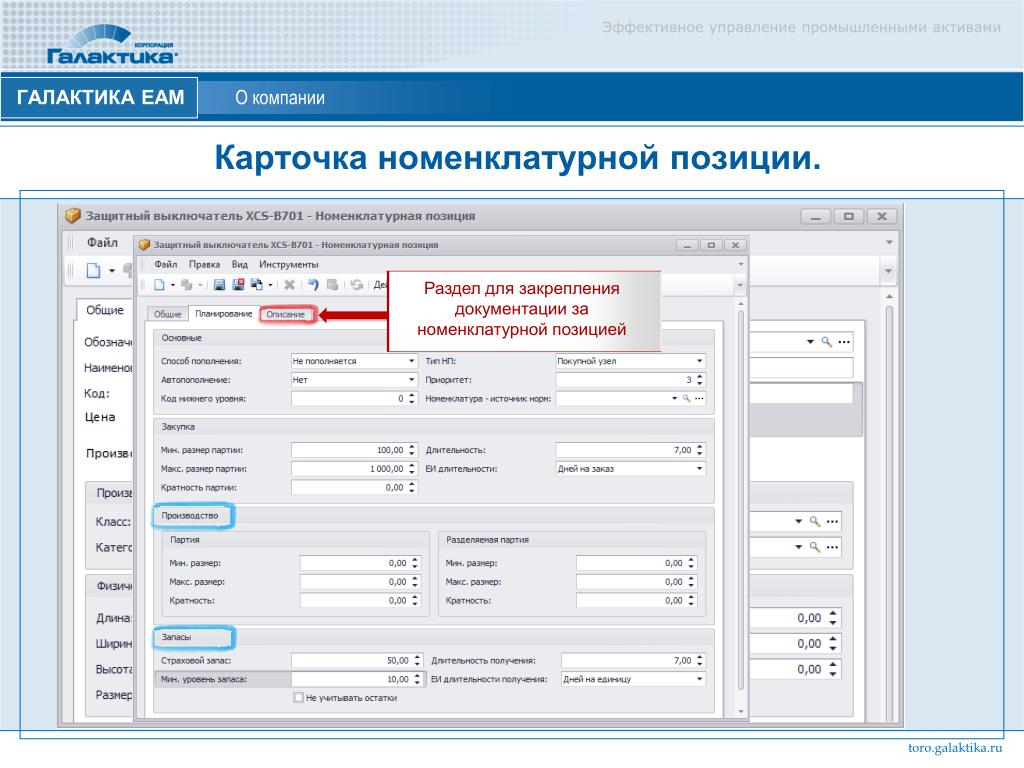
Task: Click the Delete X icon in the toolbar
Action: (289, 285)
